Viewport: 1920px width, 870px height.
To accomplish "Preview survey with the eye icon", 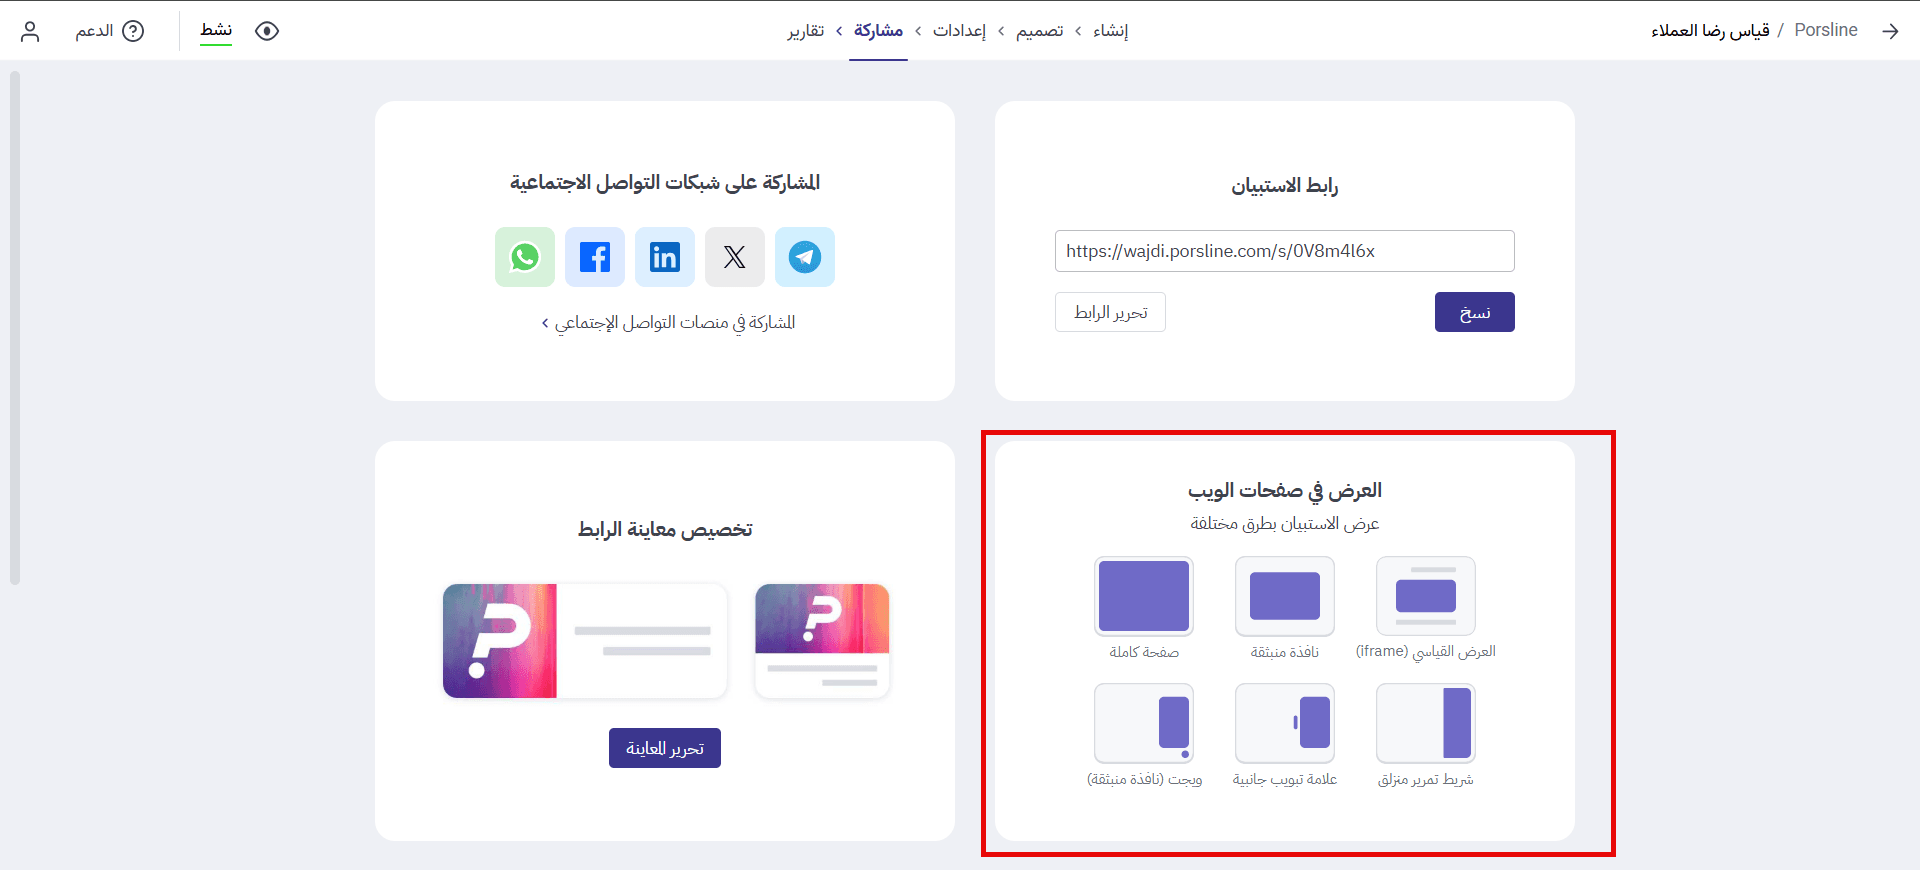I will pos(267,31).
